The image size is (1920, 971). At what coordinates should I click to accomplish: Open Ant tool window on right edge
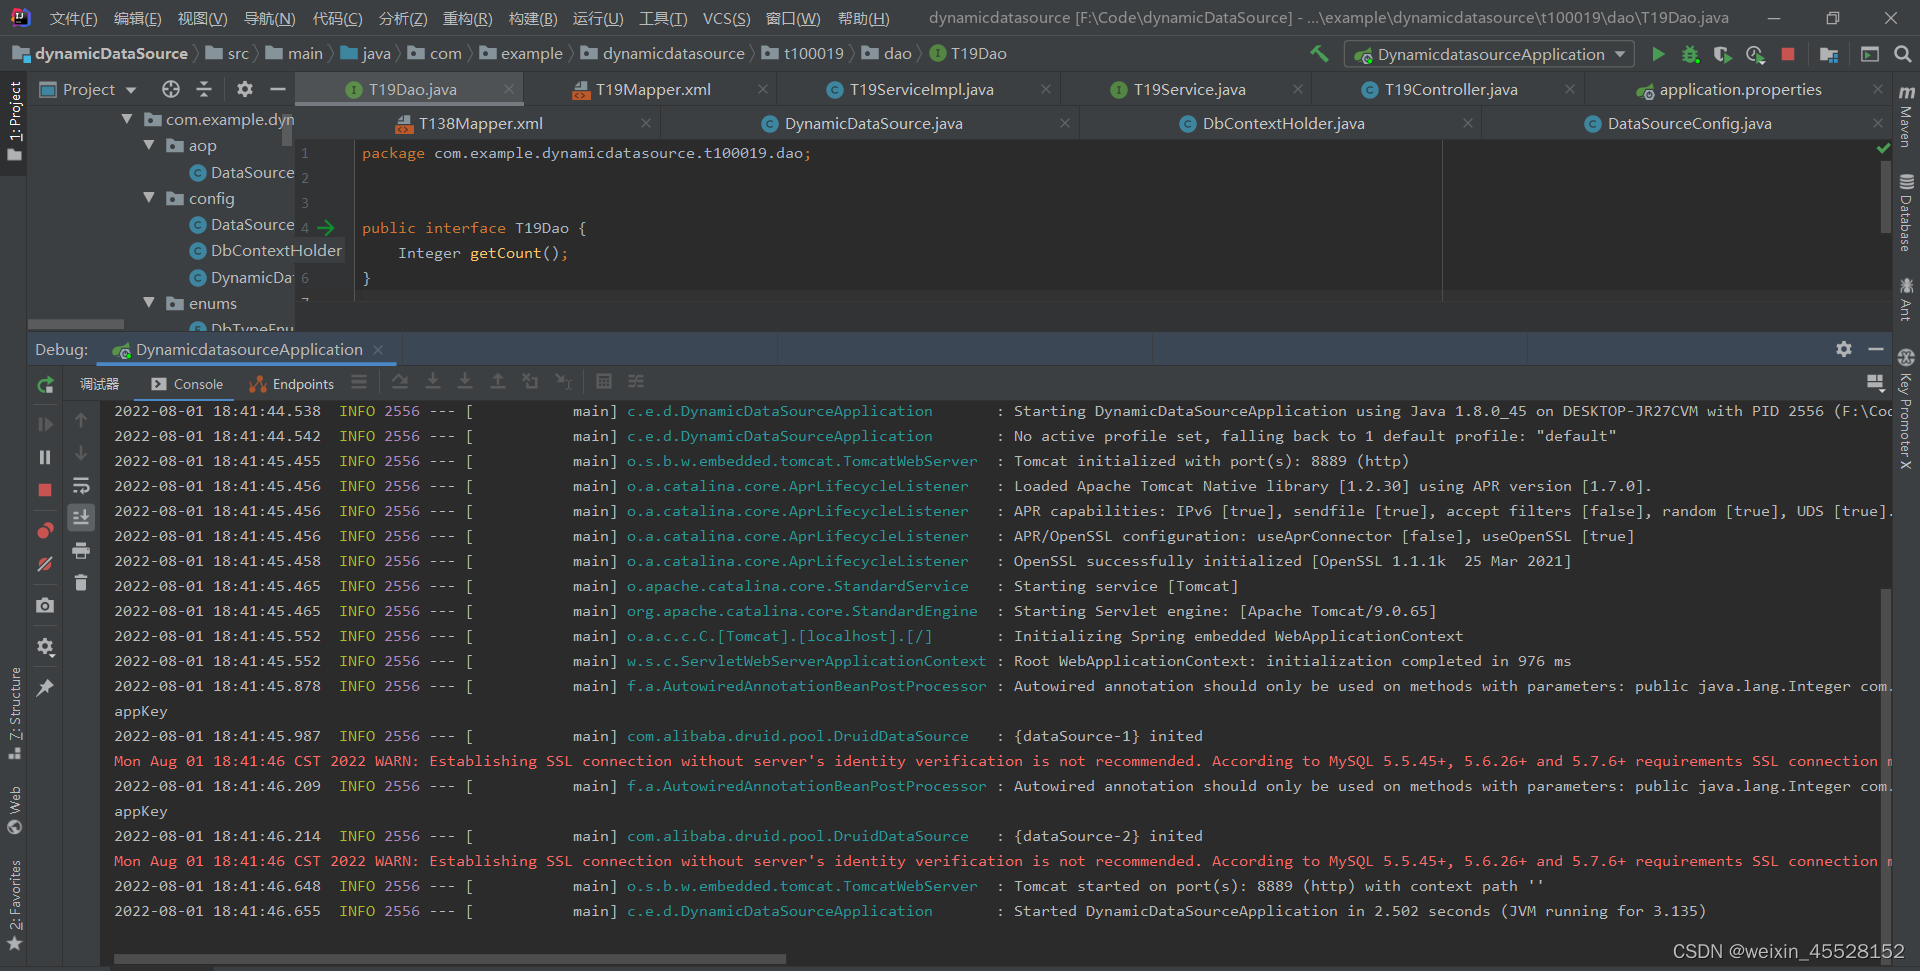coord(1906,299)
